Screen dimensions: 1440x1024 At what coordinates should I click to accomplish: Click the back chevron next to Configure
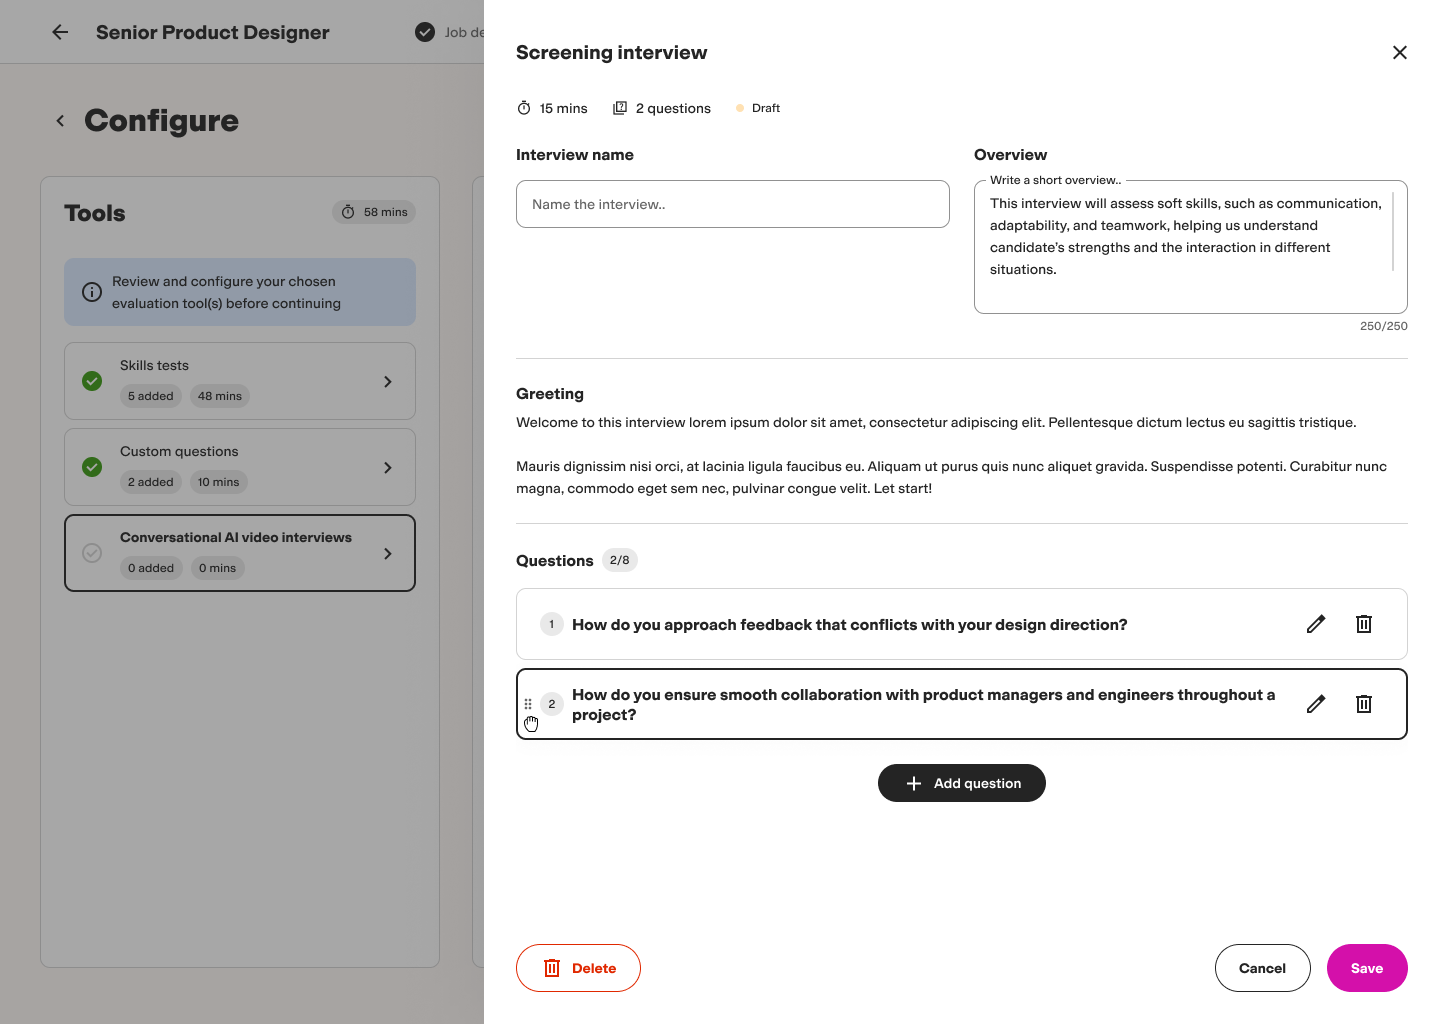point(60,121)
